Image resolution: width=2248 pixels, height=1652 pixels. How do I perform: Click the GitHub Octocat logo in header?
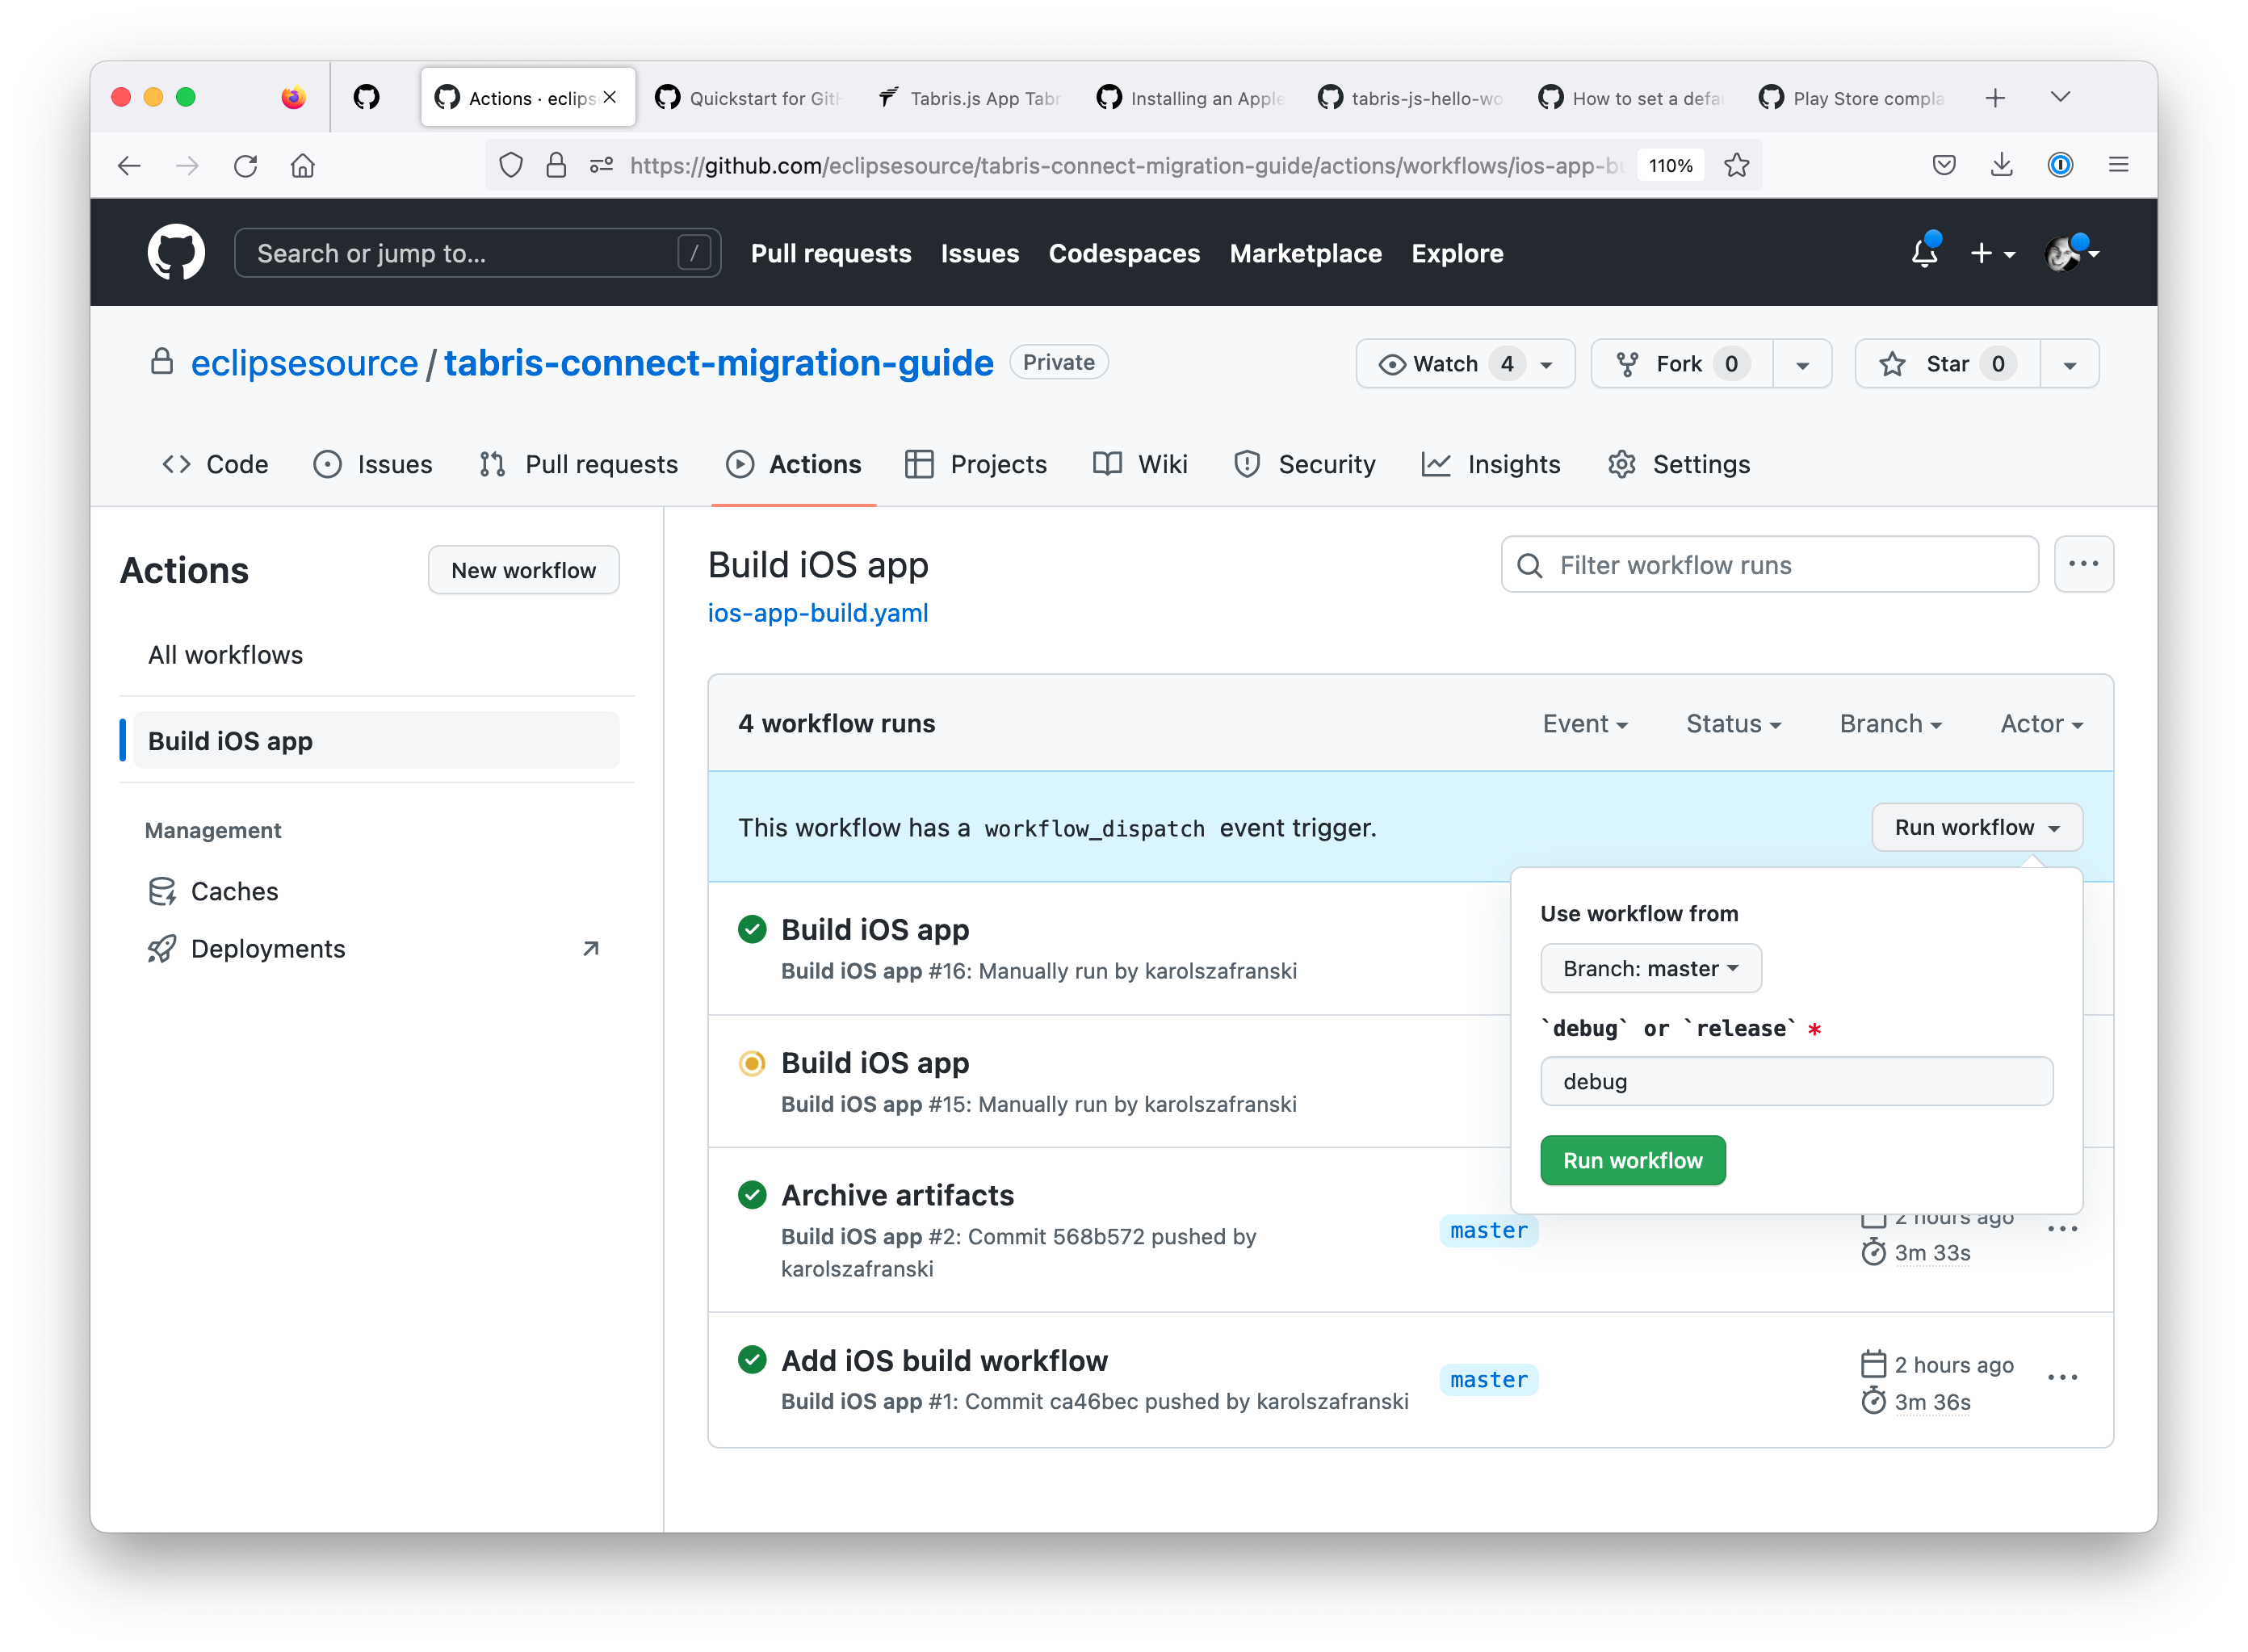176,252
